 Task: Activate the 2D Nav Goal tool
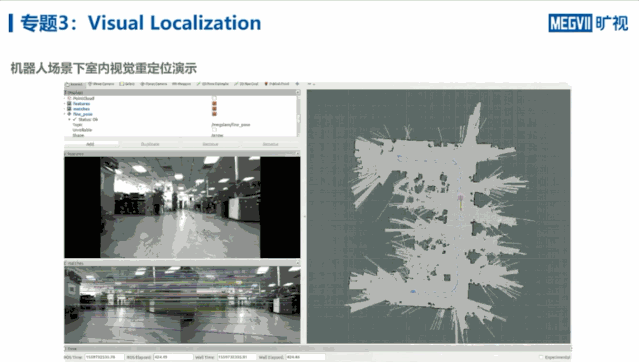pyautogui.click(x=246, y=84)
